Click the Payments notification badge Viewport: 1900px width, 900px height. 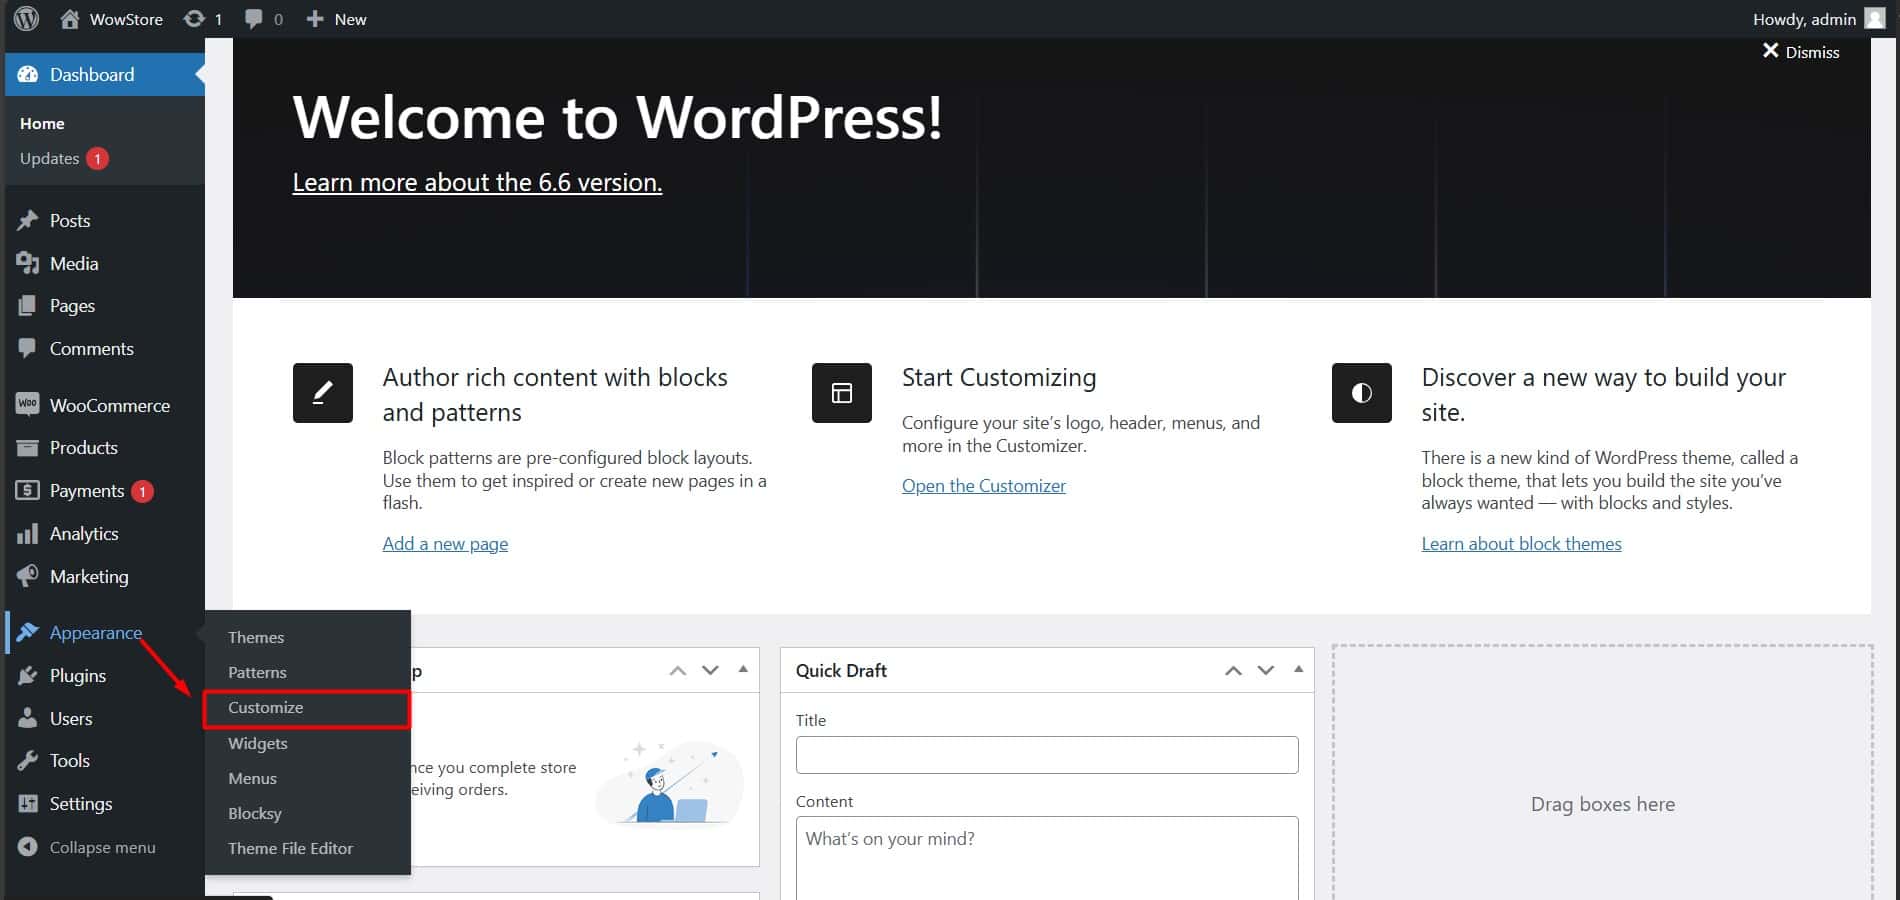coord(142,491)
